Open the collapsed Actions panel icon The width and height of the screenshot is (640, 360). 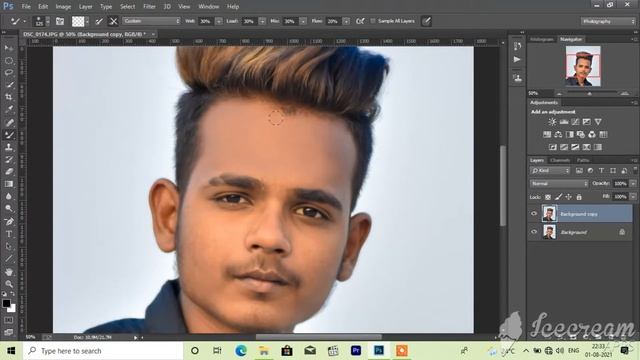[518, 60]
